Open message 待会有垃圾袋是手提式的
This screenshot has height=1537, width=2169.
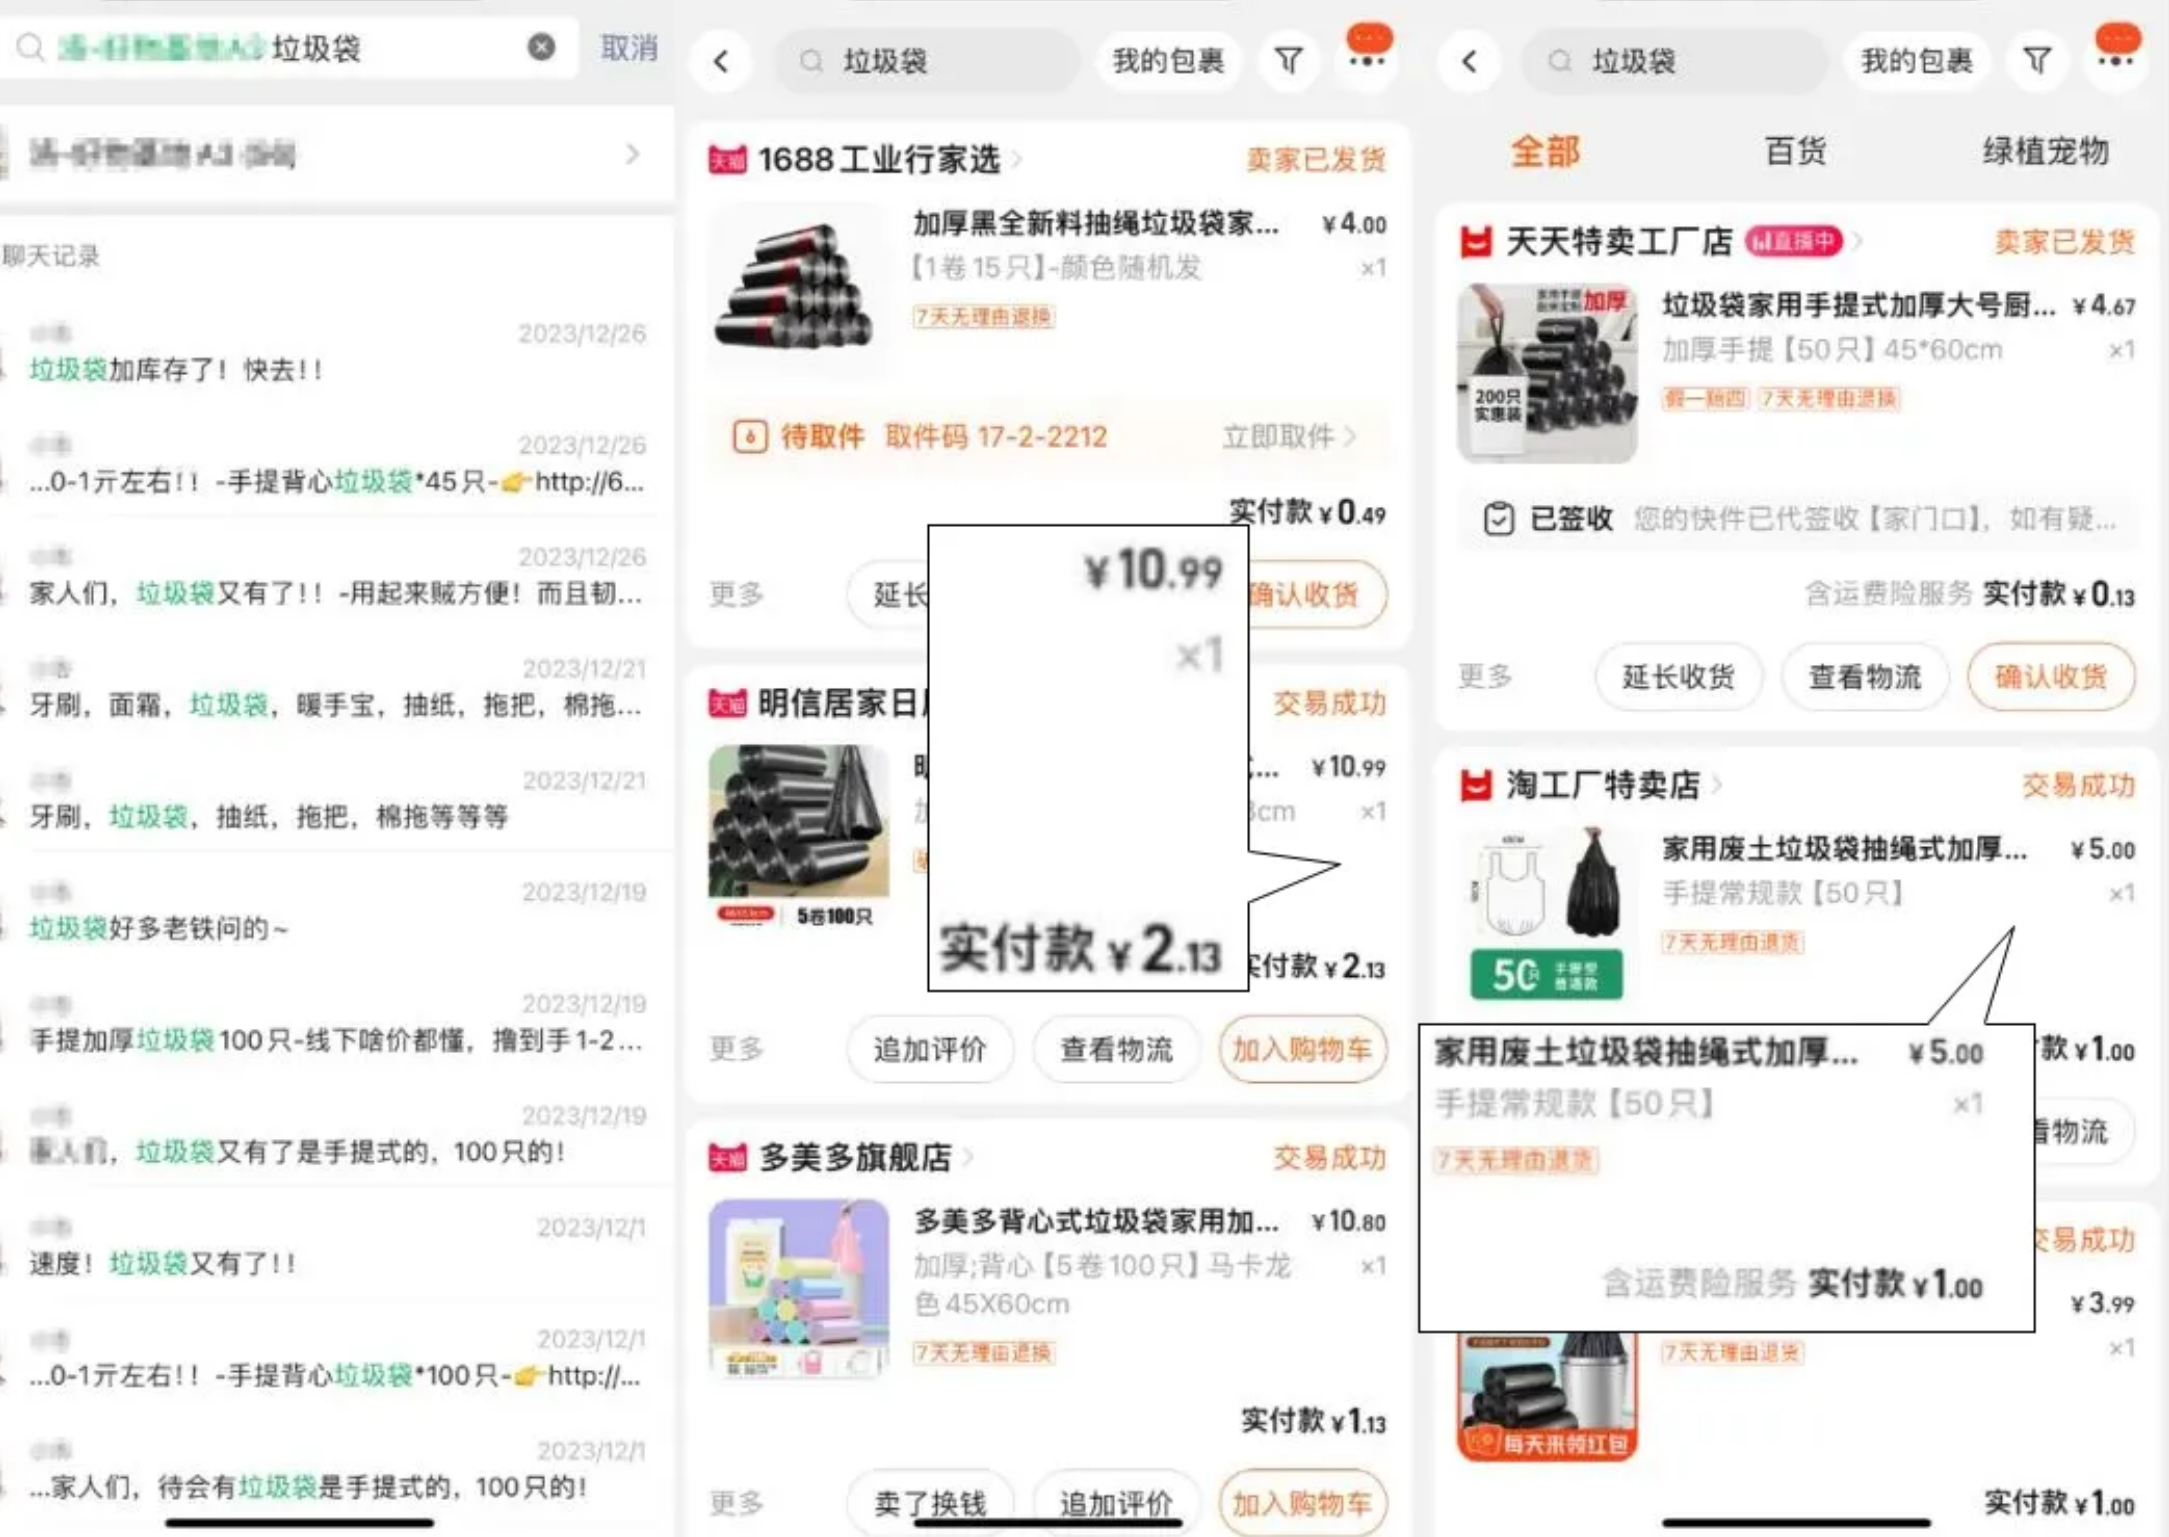335,1470
